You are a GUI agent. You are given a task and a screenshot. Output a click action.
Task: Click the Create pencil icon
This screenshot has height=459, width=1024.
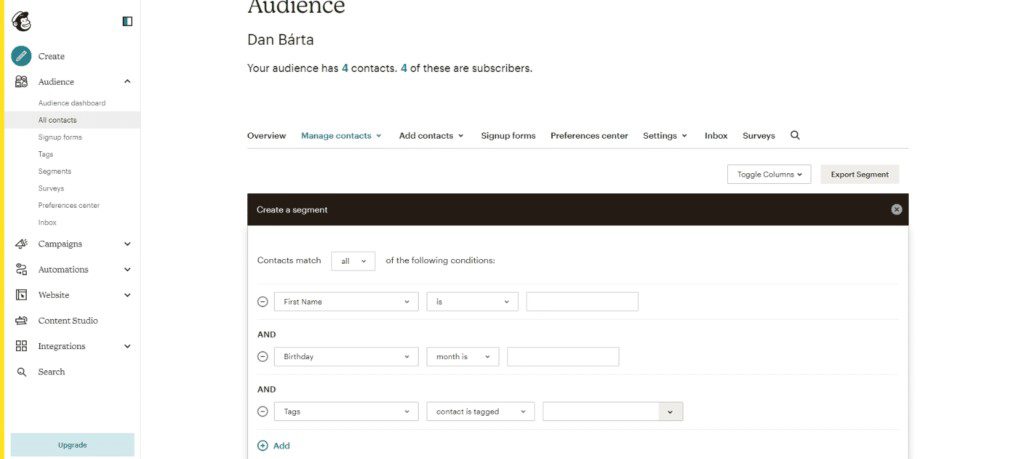(21, 56)
